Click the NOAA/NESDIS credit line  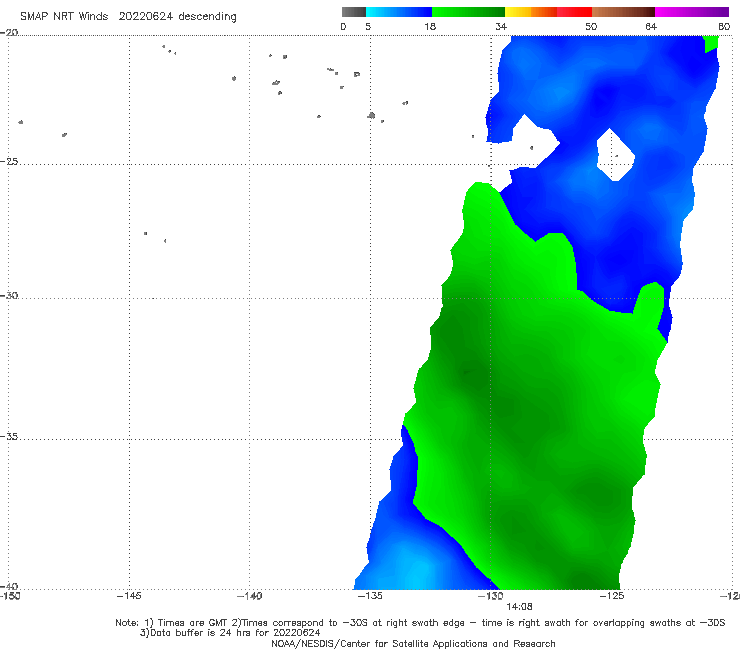[x=413, y=644]
